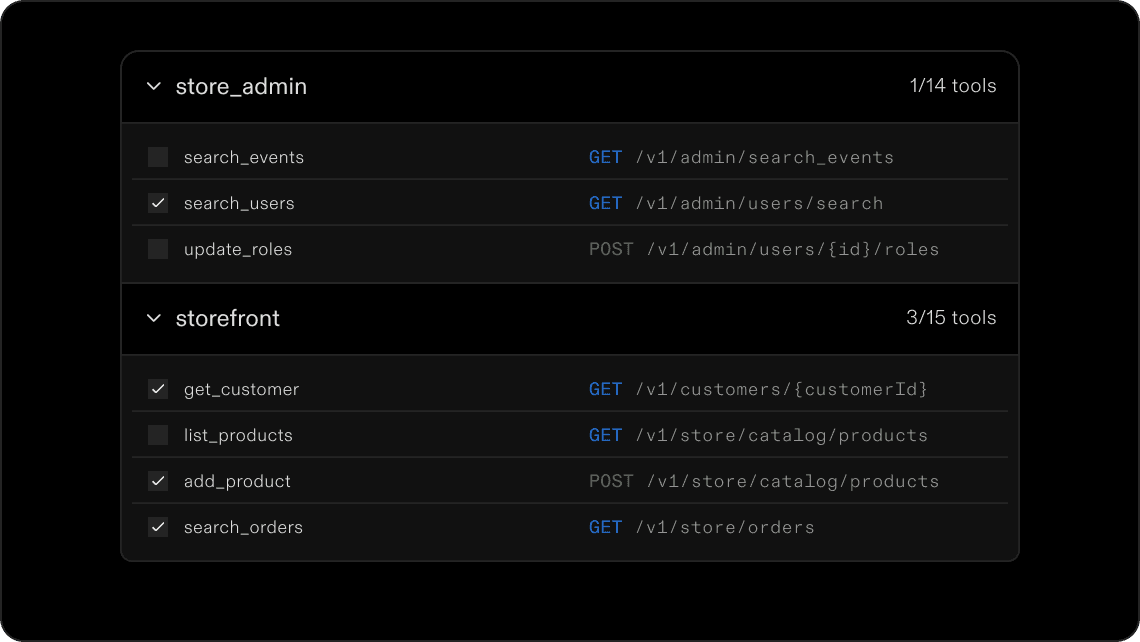Enable the list_products checkbox
1140x642 pixels.
[158, 435]
